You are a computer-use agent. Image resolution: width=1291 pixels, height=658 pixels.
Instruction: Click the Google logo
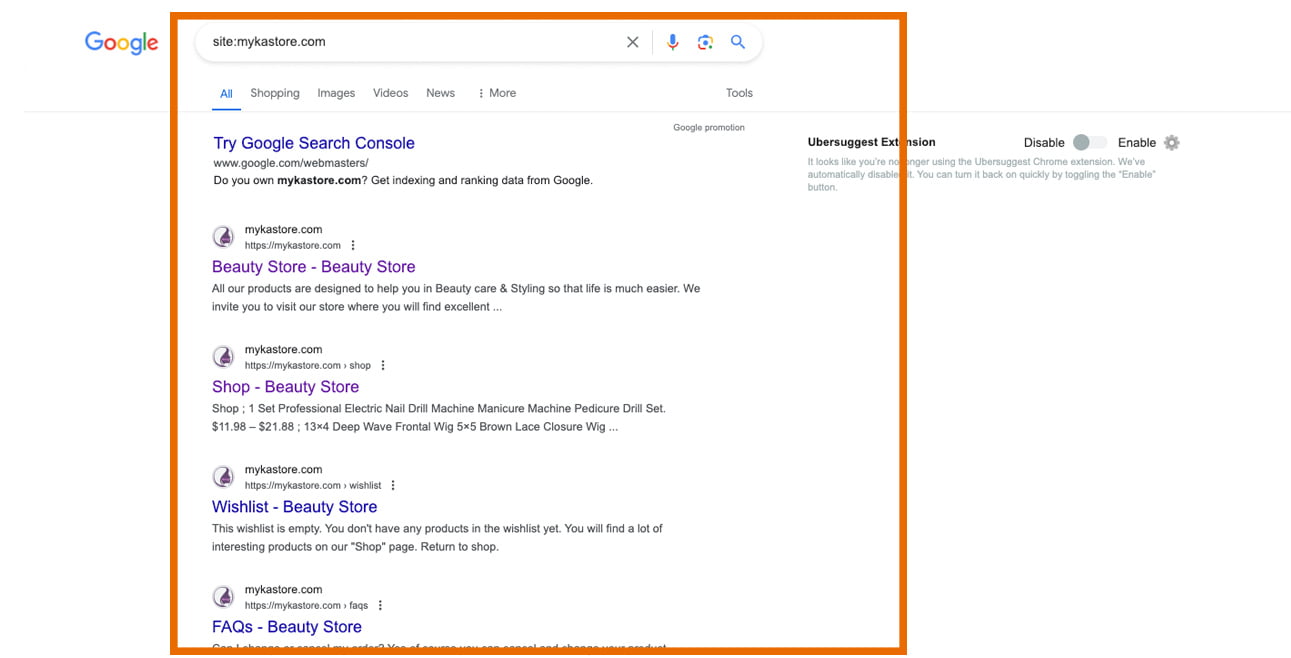[121, 42]
